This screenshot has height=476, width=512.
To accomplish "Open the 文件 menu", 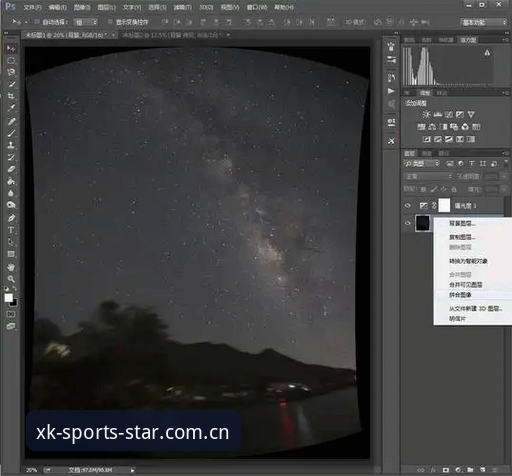I will (x=32, y=7).
